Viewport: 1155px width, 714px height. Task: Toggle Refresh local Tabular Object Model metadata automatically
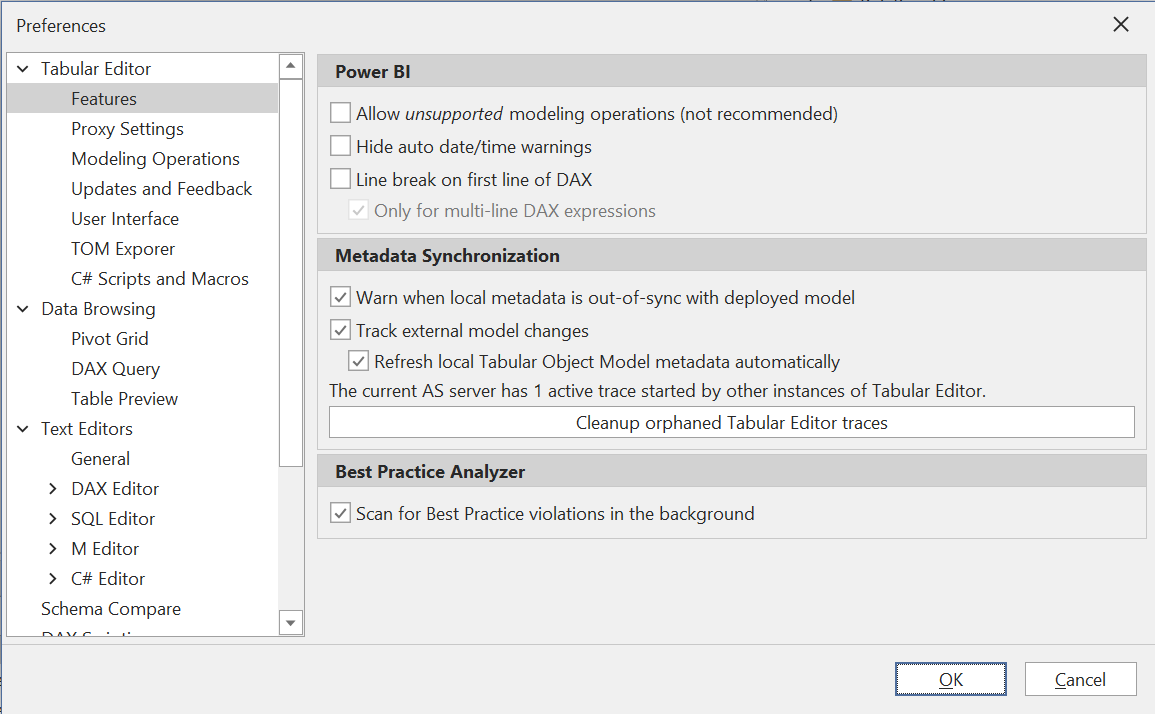pos(359,362)
